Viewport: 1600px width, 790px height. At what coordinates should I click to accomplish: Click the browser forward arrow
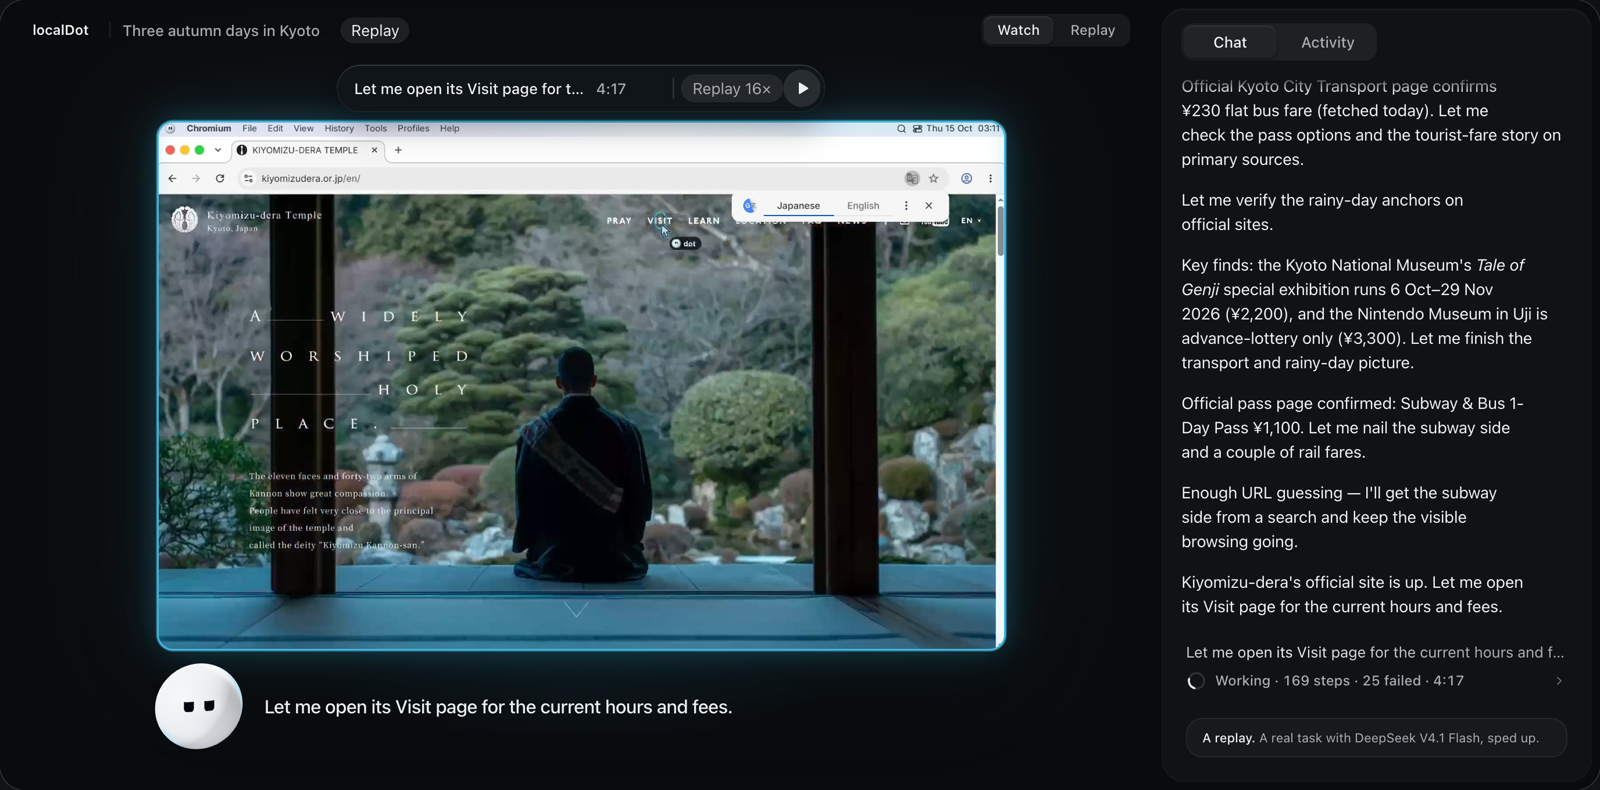(196, 179)
